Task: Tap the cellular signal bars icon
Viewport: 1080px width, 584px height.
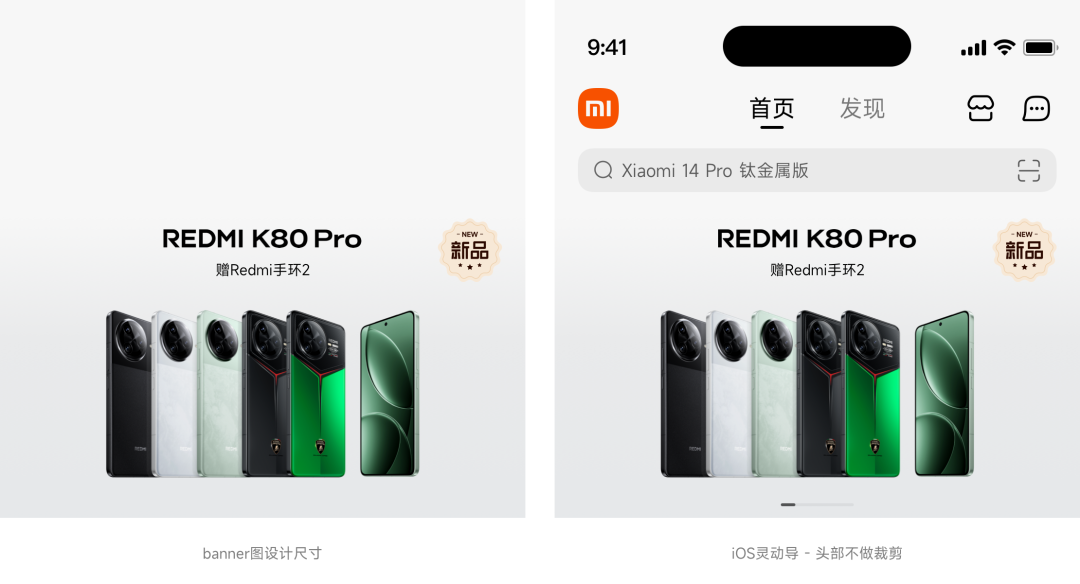Action: (x=973, y=48)
